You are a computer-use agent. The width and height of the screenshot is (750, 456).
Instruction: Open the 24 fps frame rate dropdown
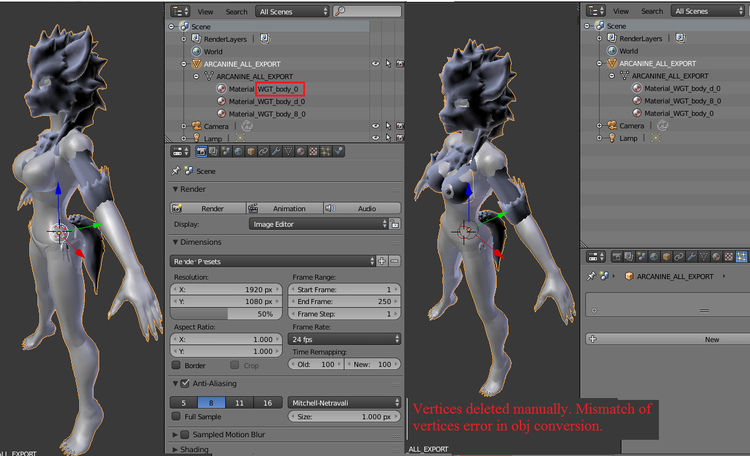pyautogui.click(x=344, y=339)
